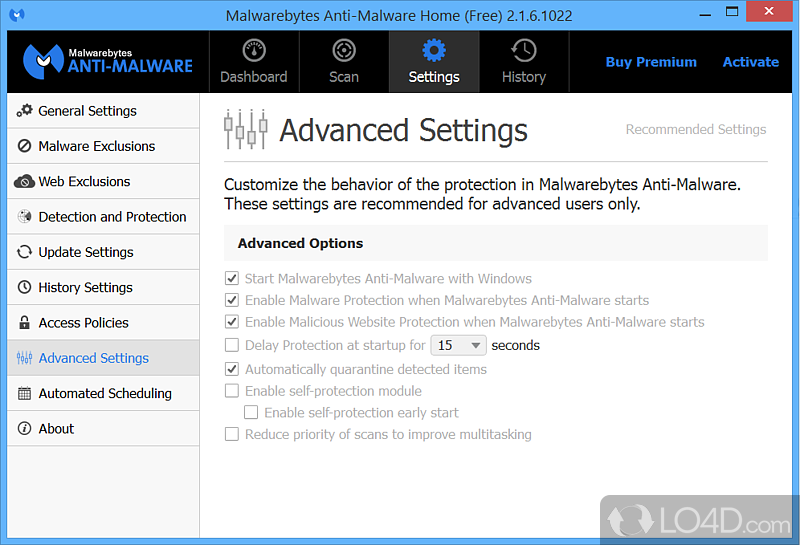The height and width of the screenshot is (545, 800).
Task: Click the Access Policies padlock icon
Action: 24,323
